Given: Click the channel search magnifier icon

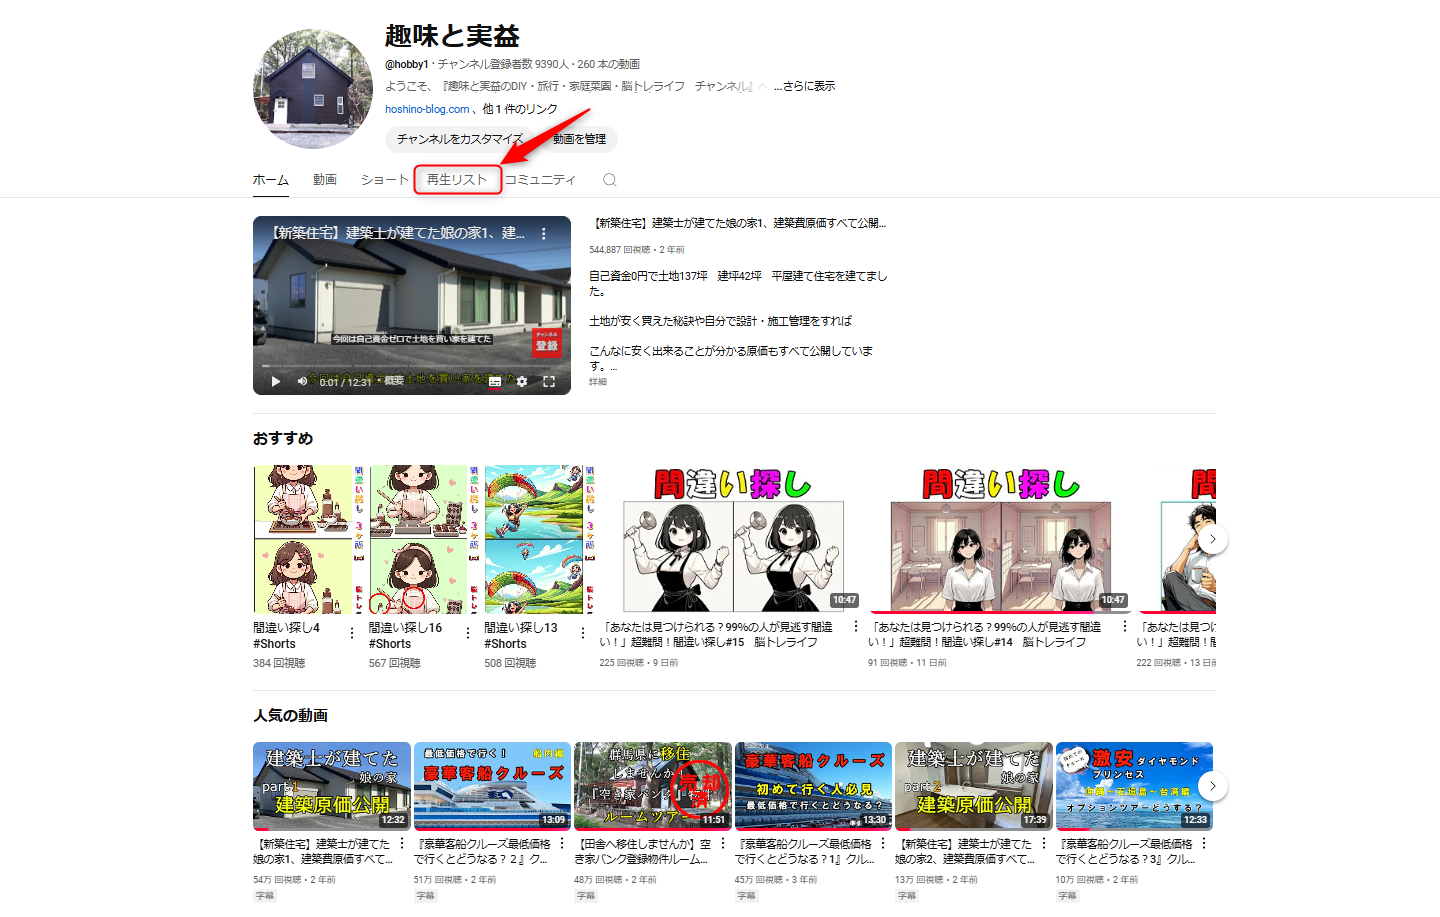Looking at the screenshot, I should point(609,180).
